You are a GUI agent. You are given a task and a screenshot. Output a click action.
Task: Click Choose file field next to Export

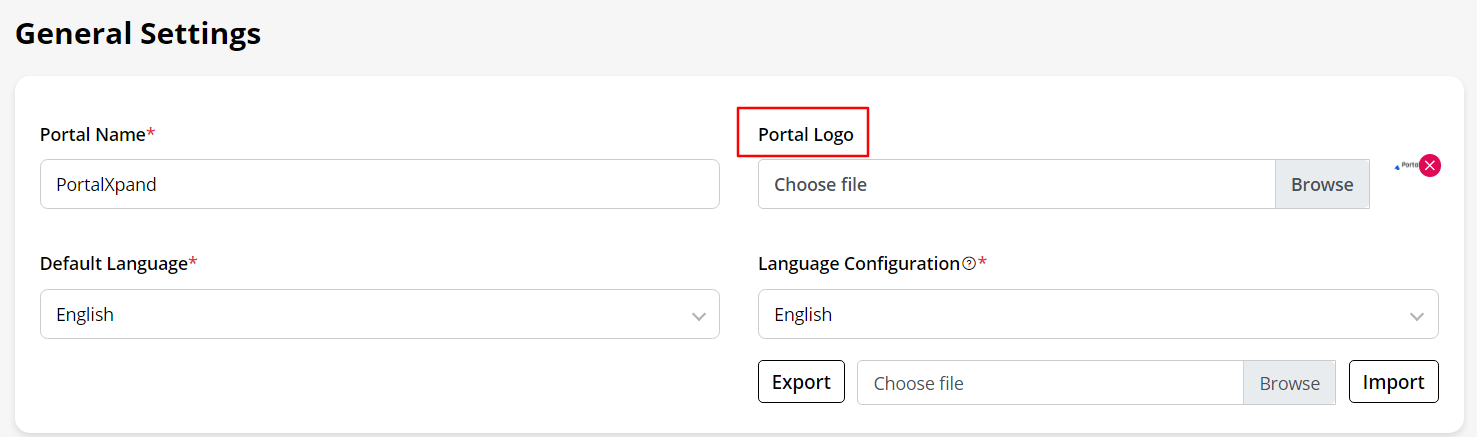click(x=1050, y=383)
